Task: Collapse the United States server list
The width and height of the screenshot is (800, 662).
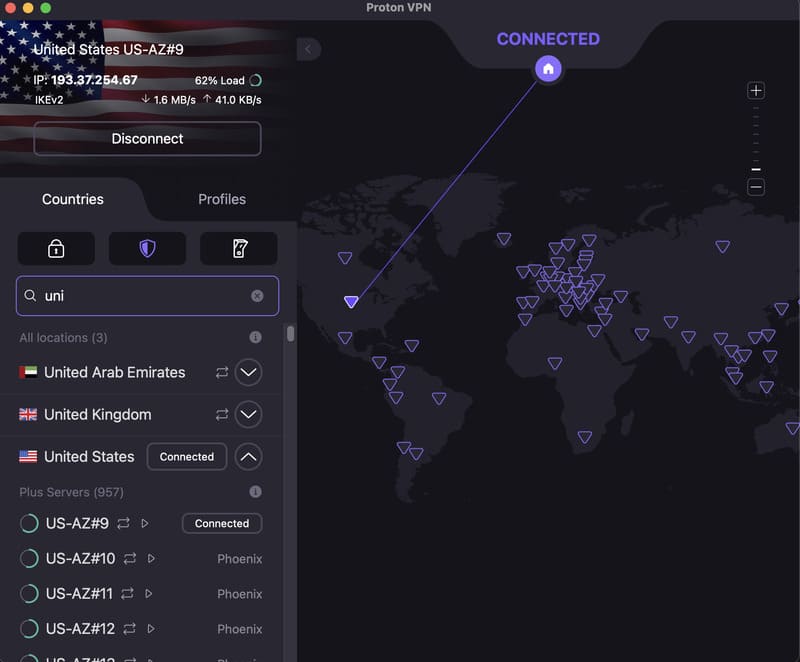Action: click(x=248, y=456)
